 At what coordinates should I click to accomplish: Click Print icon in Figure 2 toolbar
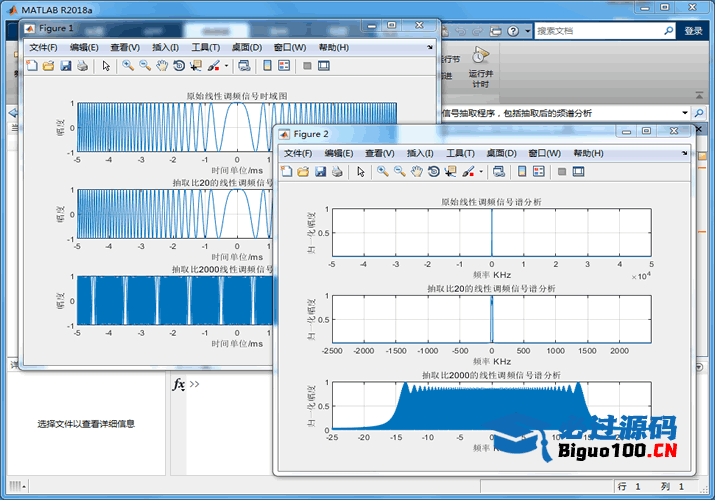pyautogui.click(x=337, y=171)
